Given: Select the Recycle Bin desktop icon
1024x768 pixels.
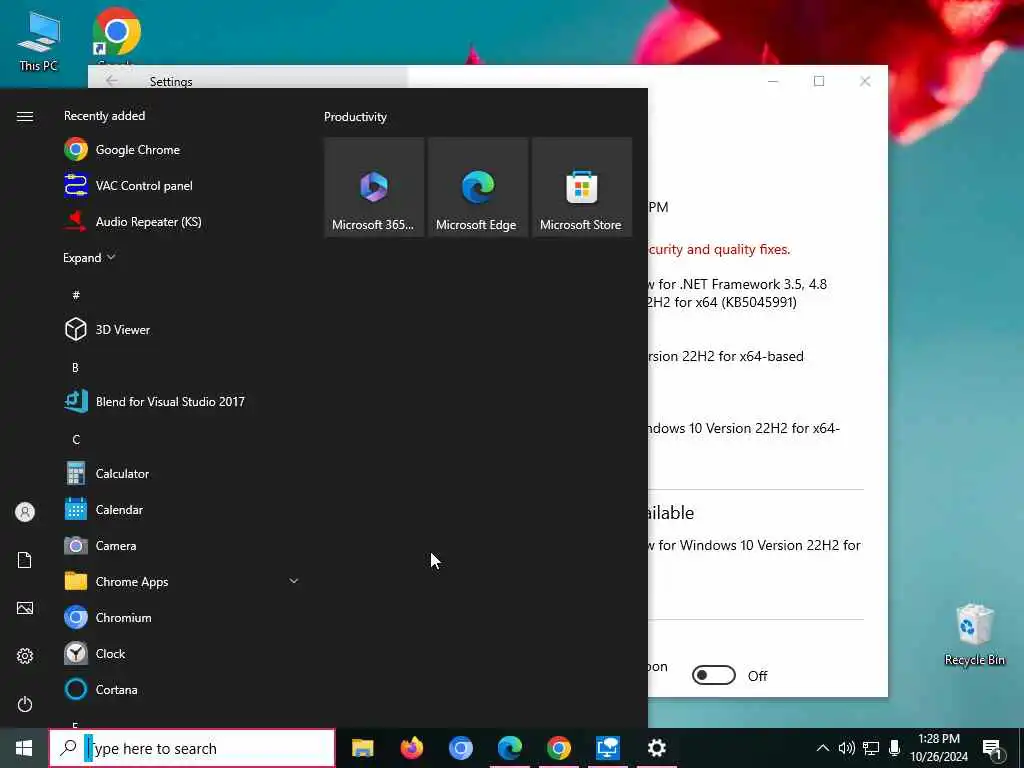Looking at the screenshot, I should tap(974, 634).
